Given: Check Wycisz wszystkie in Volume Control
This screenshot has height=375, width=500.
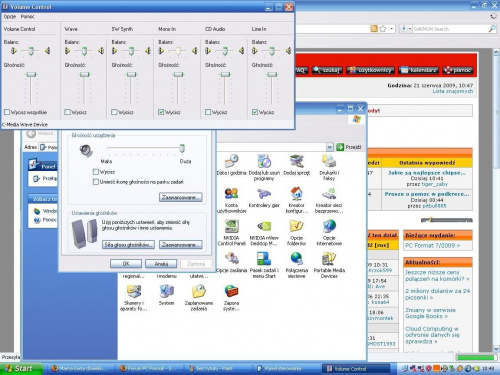Looking at the screenshot, I should coord(7,112).
